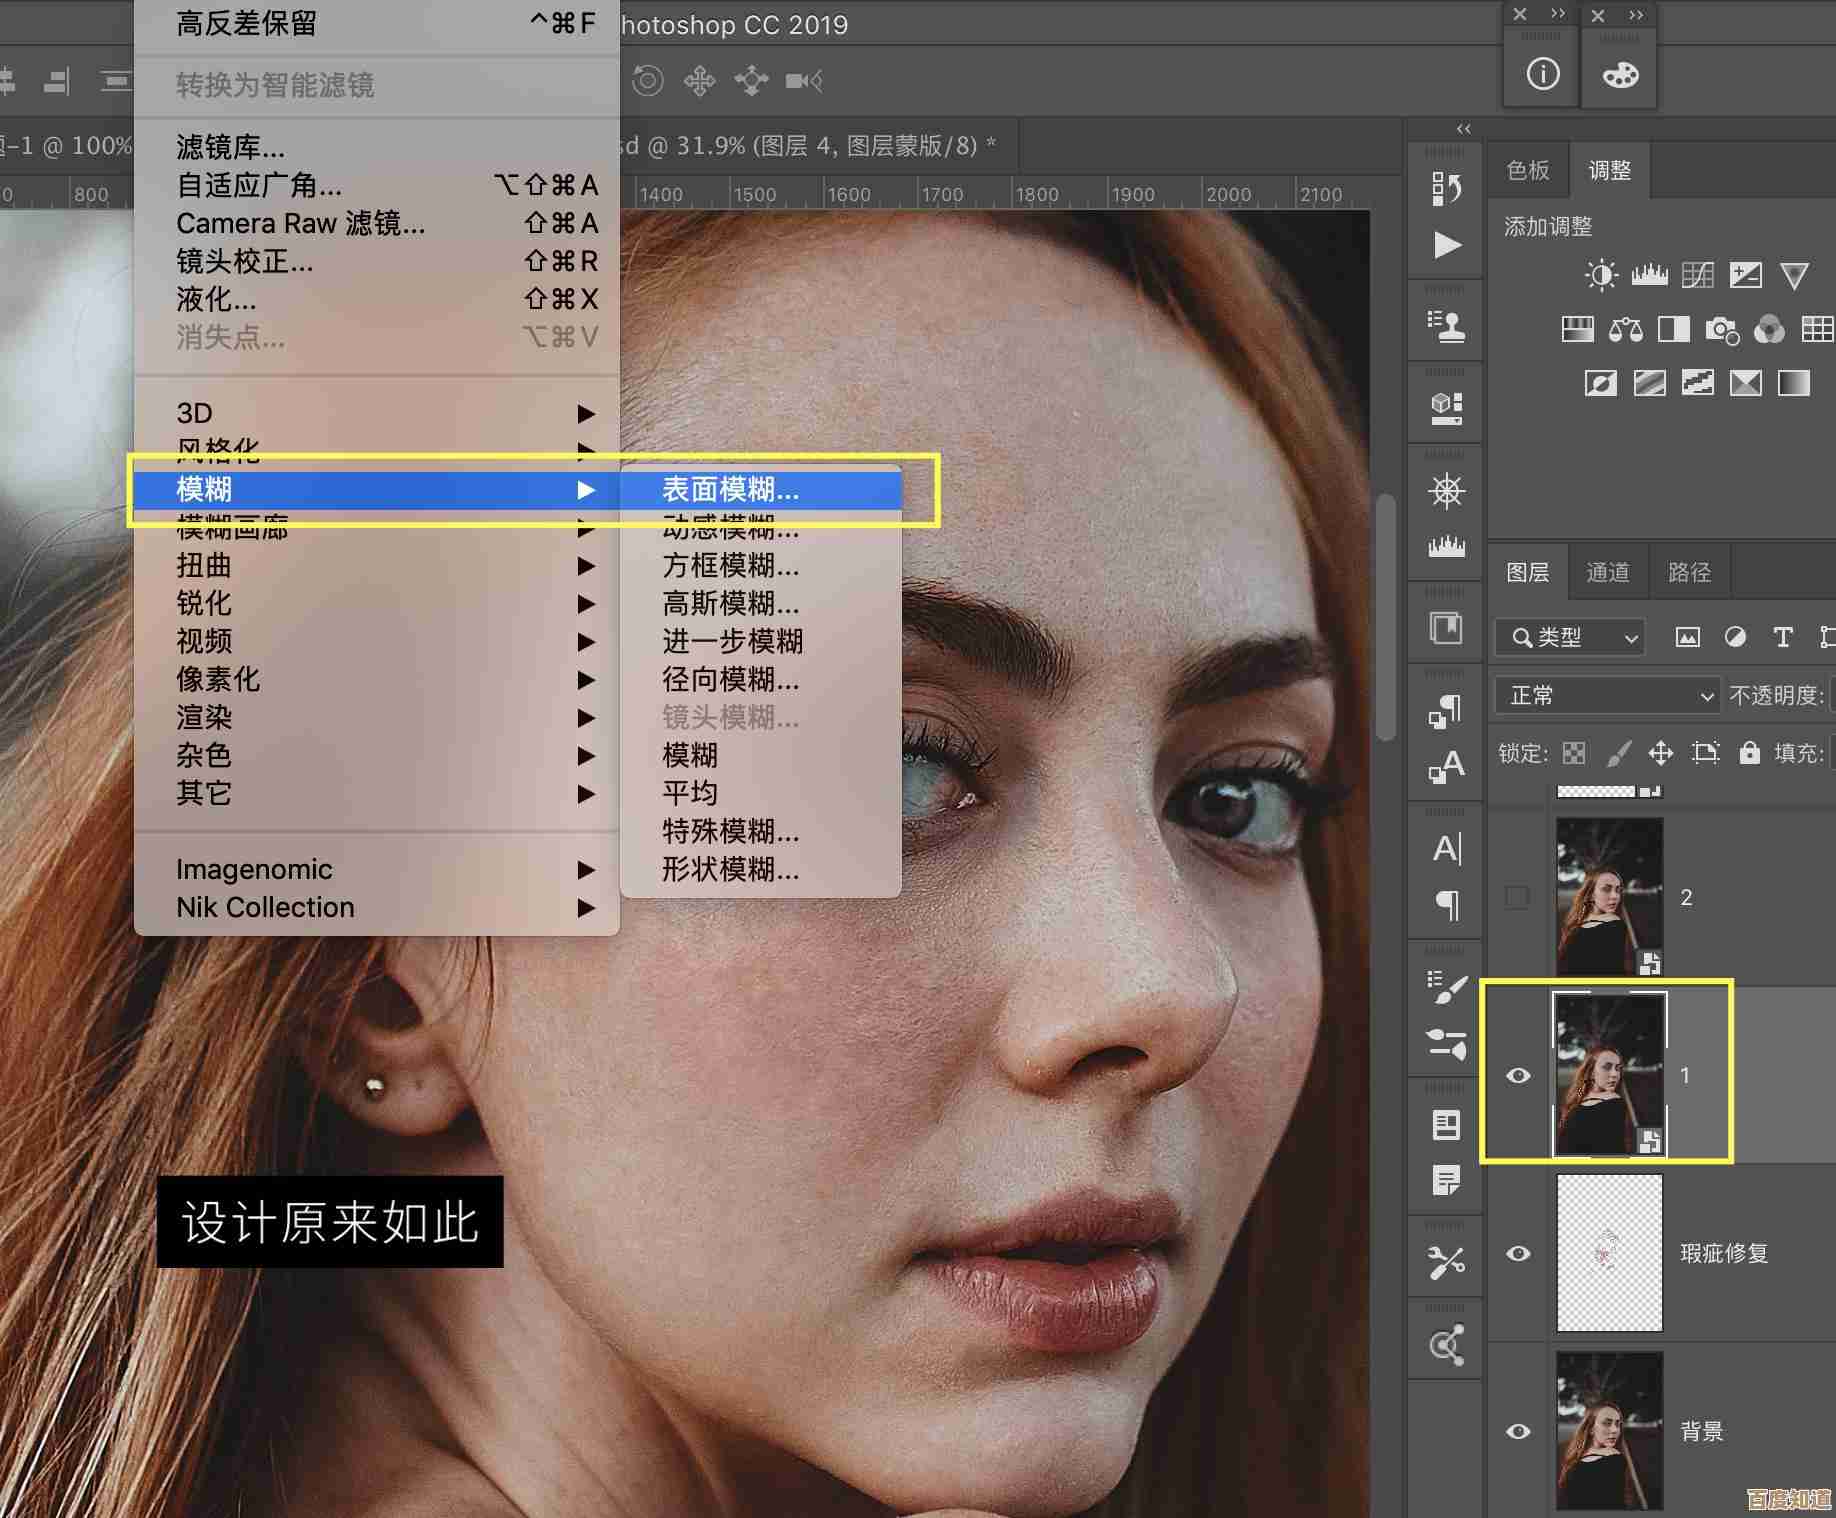Switch to the 通道 tab
The height and width of the screenshot is (1518, 1836).
point(1608,572)
